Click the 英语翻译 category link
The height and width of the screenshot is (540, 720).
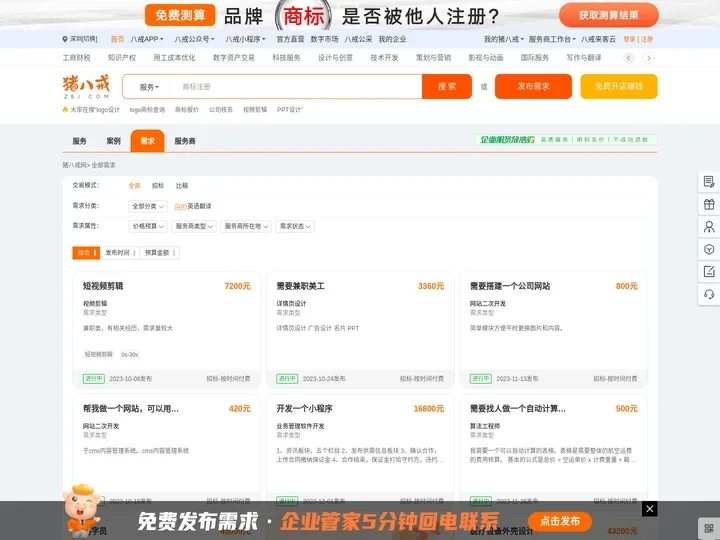pyautogui.click(x=199, y=207)
